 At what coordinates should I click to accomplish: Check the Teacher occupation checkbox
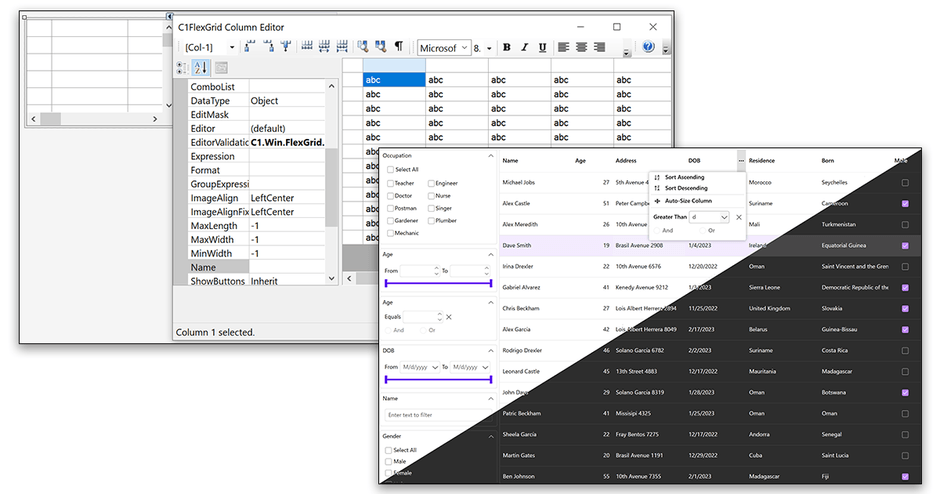[391, 184]
